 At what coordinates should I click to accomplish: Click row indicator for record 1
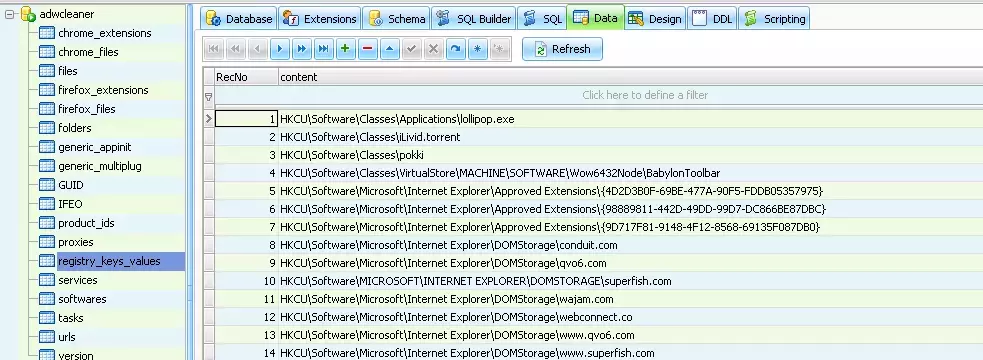[209, 119]
